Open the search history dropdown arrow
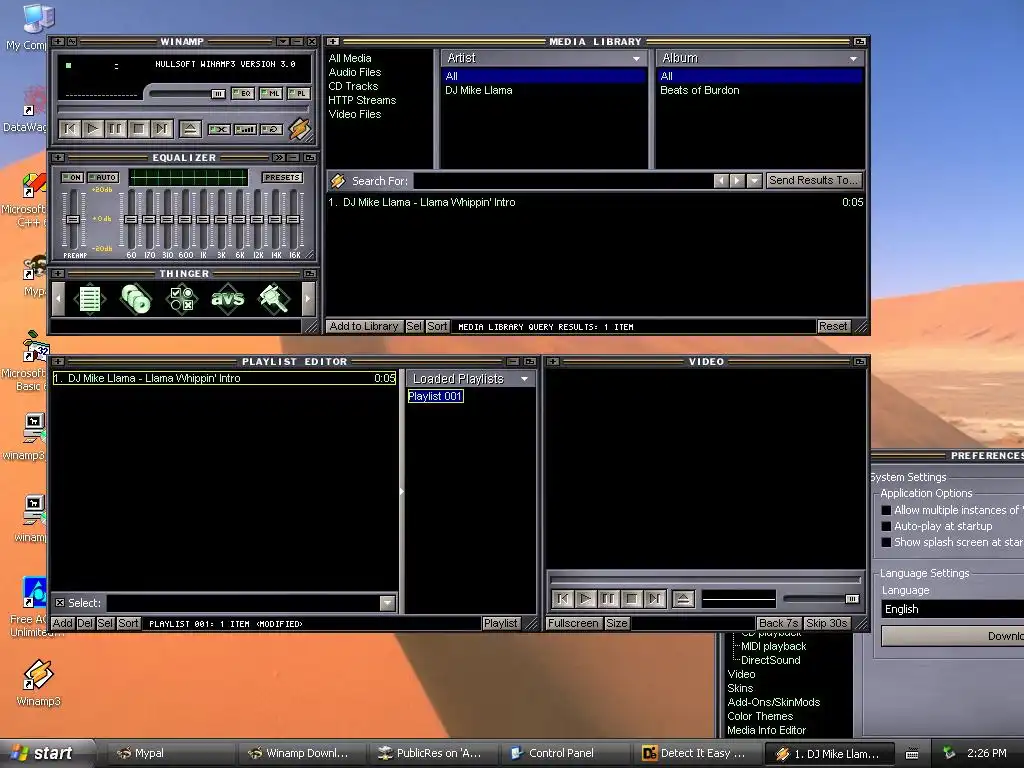 click(754, 181)
